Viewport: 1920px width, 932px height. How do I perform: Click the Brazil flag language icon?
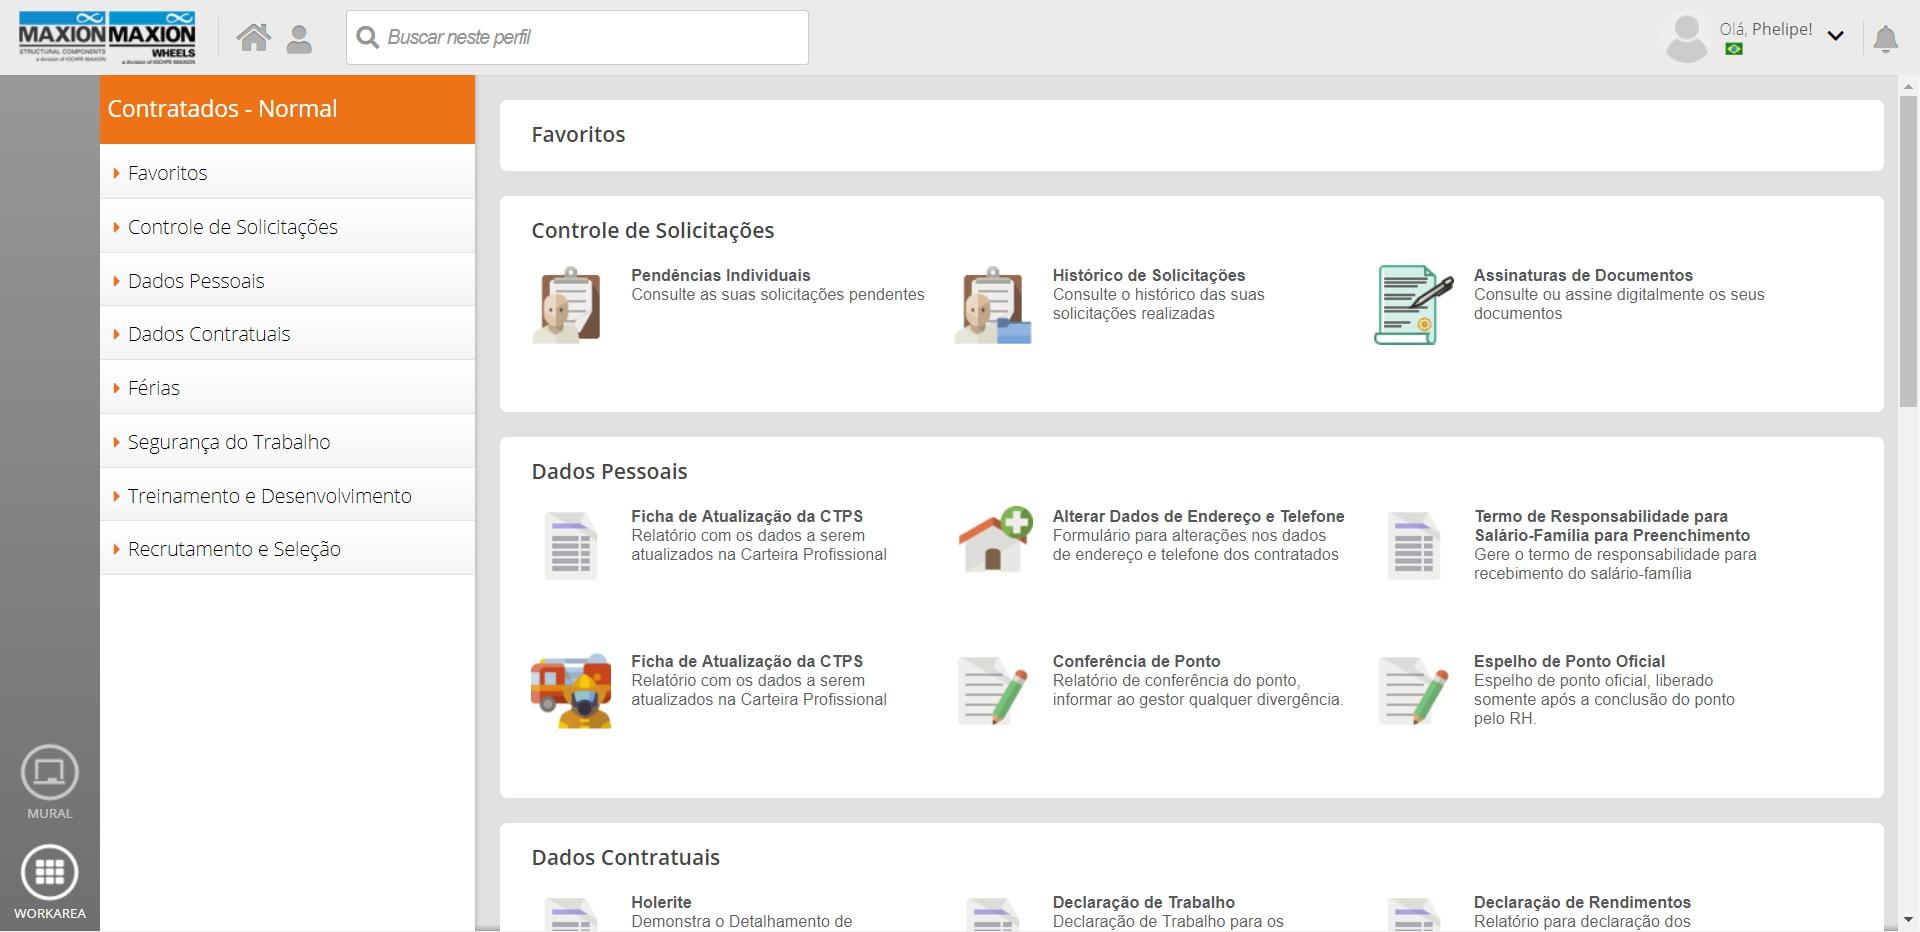pos(1734,49)
